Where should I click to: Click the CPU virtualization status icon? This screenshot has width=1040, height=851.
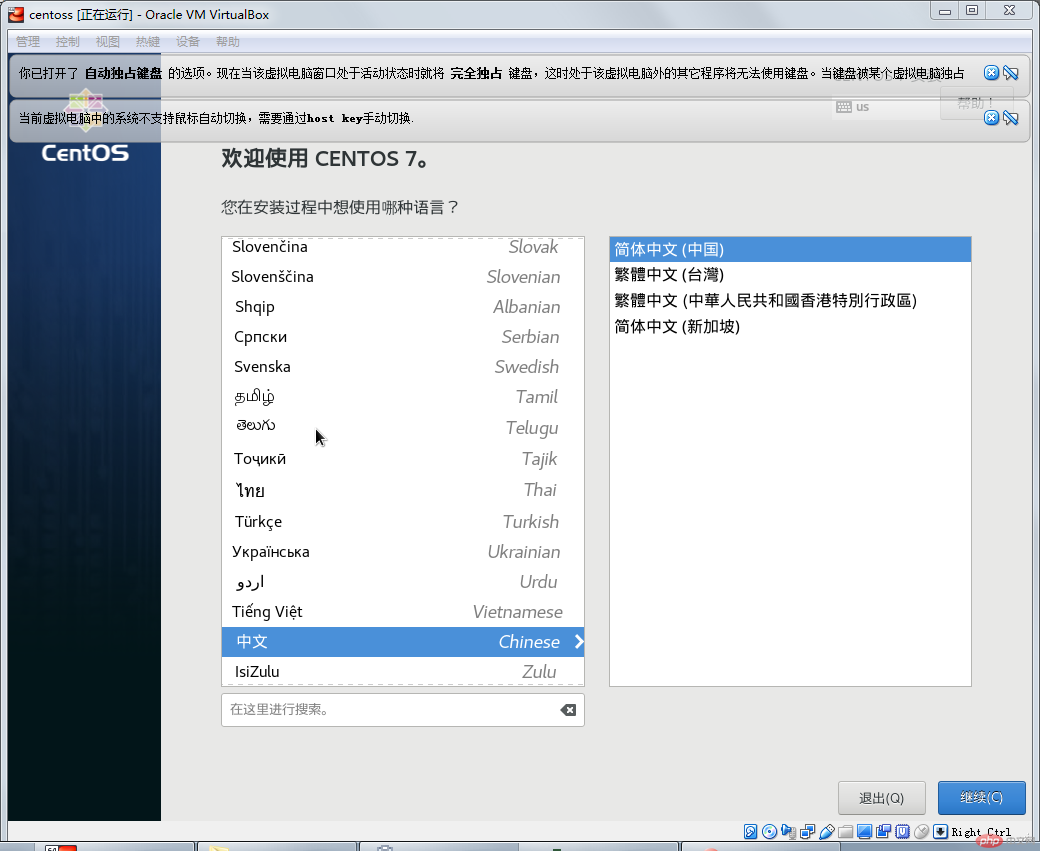pyautogui.click(x=903, y=831)
